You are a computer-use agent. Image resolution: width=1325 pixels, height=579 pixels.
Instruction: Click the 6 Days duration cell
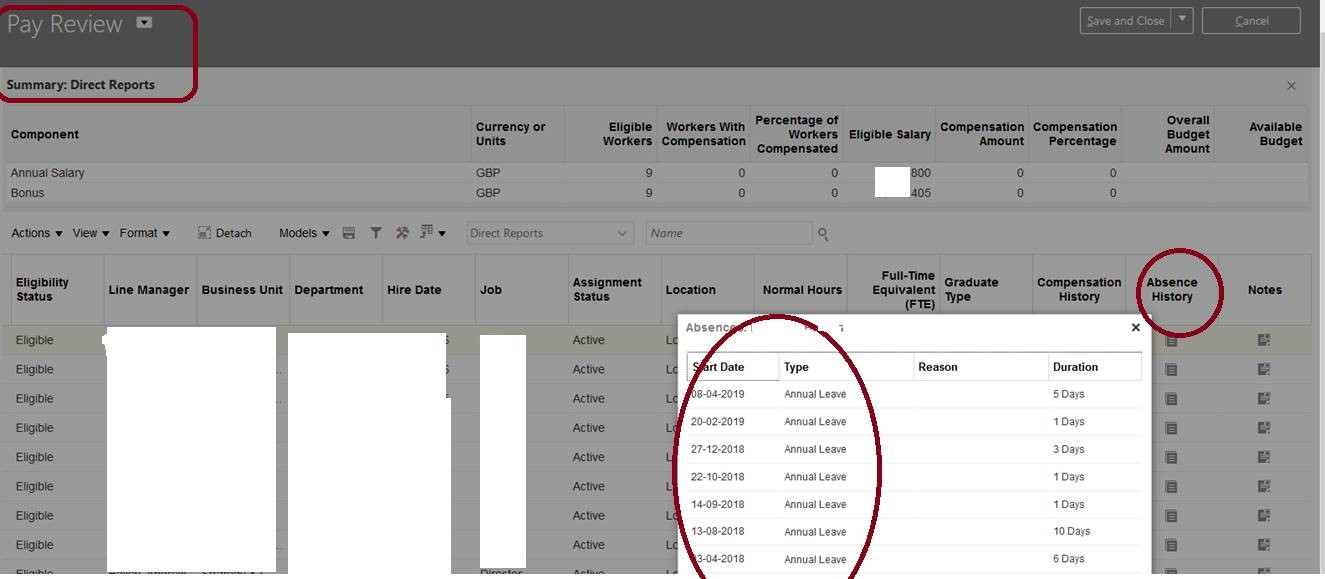pyautogui.click(x=1068, y=559)
